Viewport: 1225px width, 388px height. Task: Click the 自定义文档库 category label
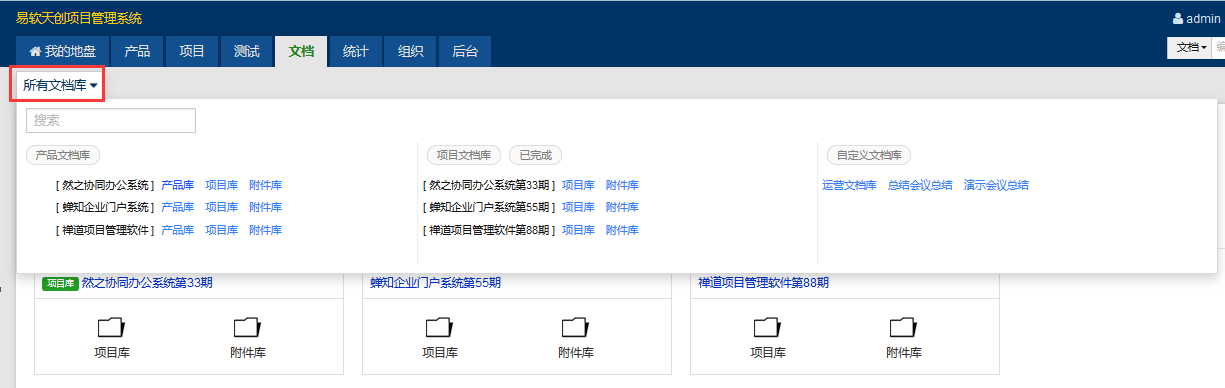869,155
